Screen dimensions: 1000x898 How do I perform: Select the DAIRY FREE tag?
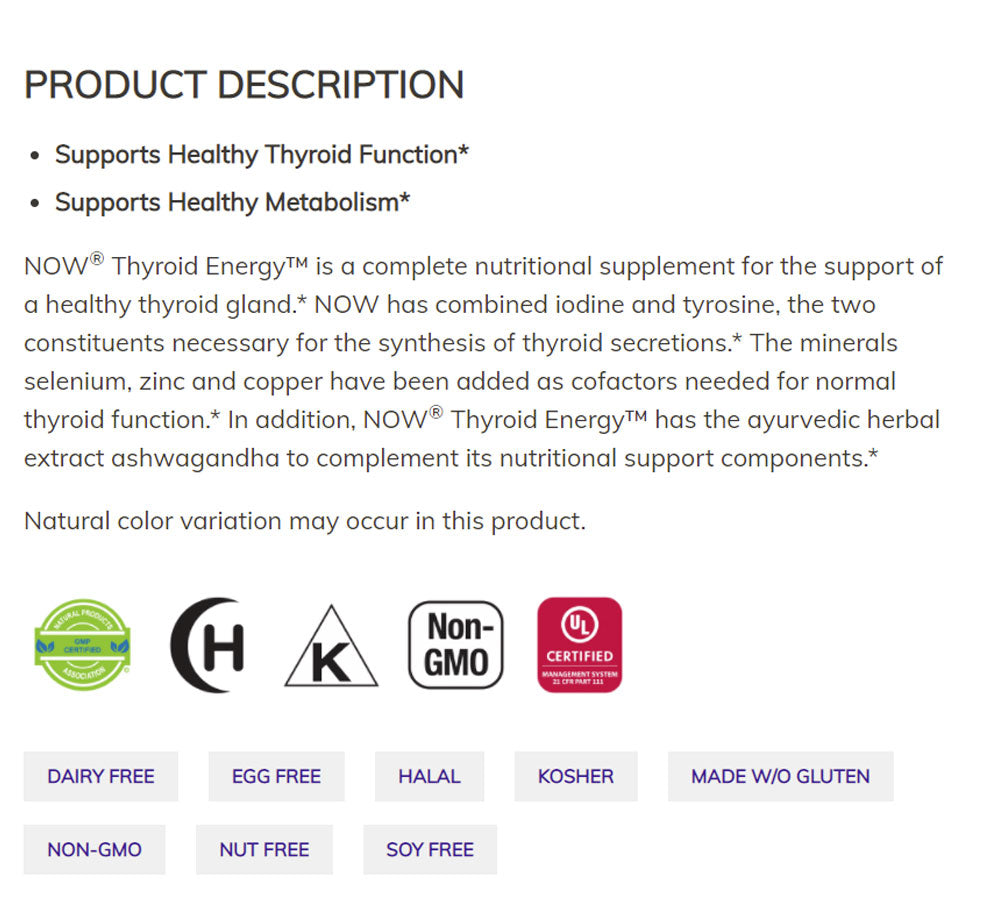point(101,776)
